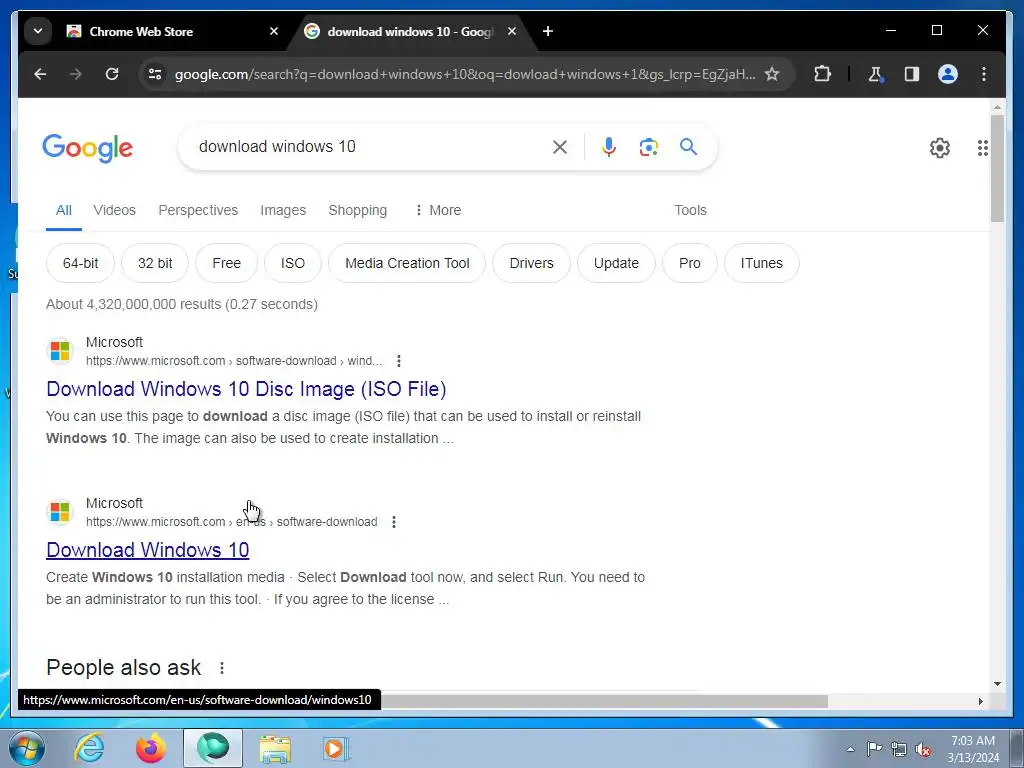Reload the page with the refresh icon
This screenshot has width=1024, height=768.
(112, 74)
